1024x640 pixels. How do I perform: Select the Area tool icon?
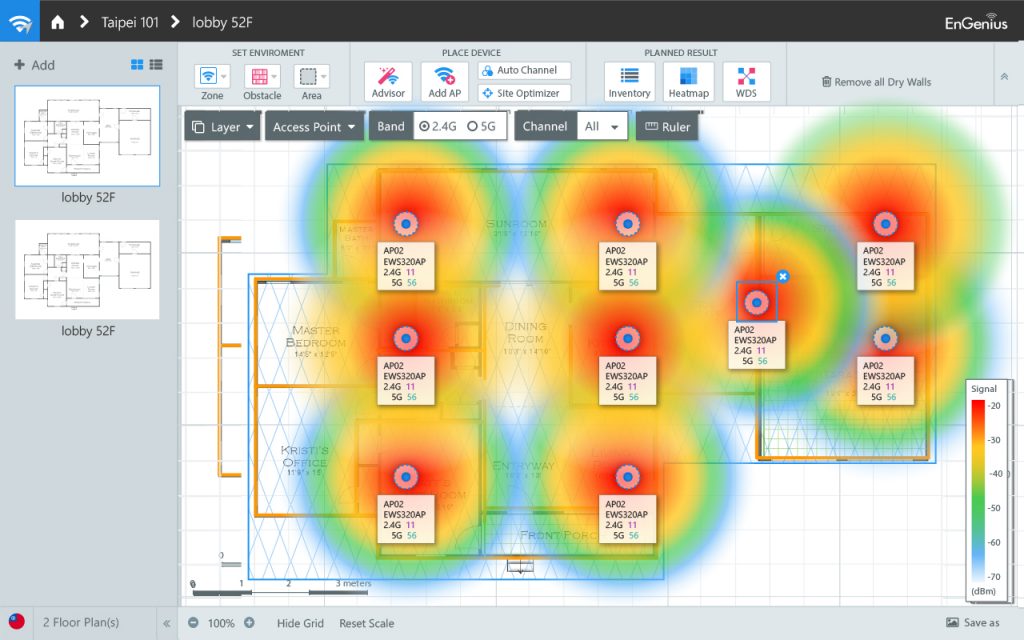click(308, 76)
